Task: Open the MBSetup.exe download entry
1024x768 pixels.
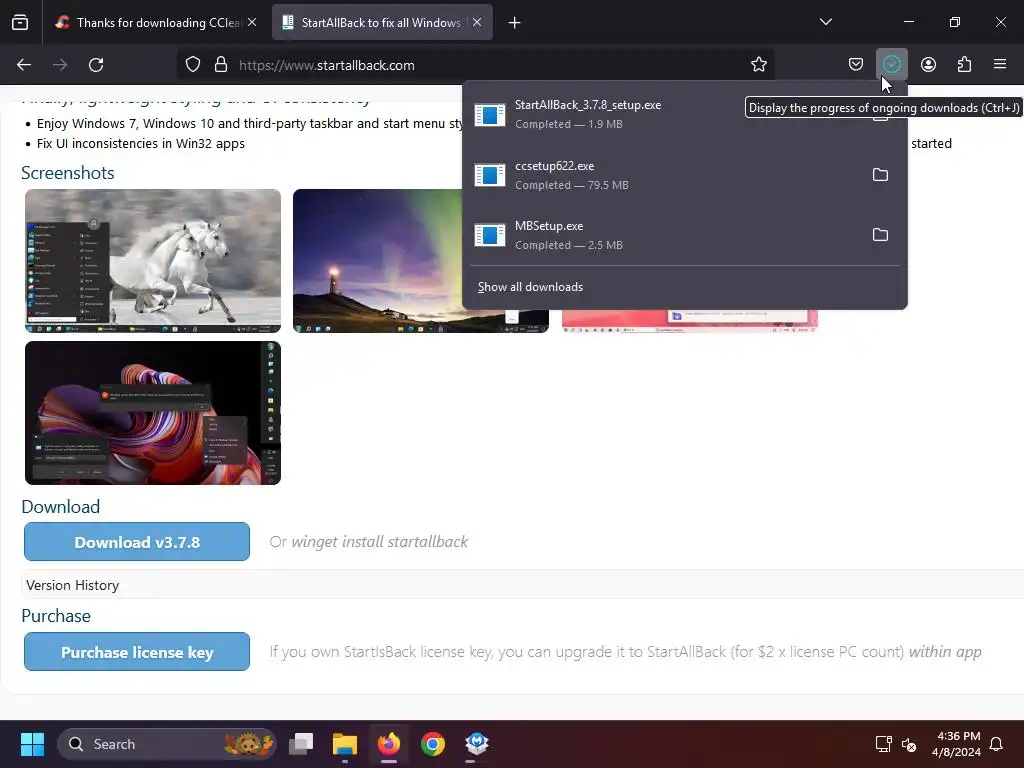Action: click(664, 235)
